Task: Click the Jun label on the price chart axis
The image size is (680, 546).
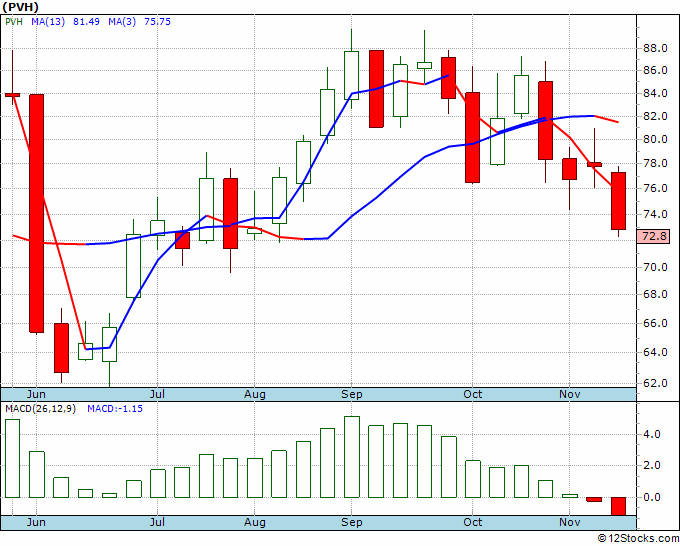Action: [x=36, y=394]
